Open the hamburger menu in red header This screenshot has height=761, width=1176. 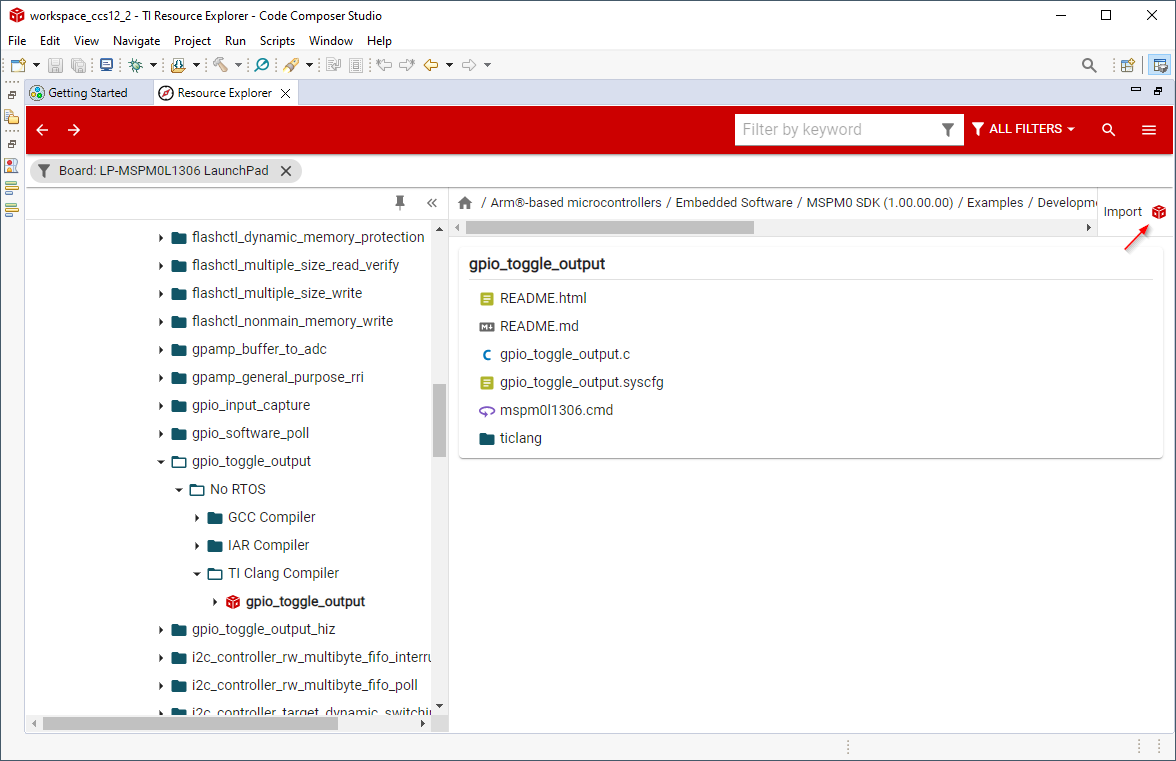point(1149,130)
